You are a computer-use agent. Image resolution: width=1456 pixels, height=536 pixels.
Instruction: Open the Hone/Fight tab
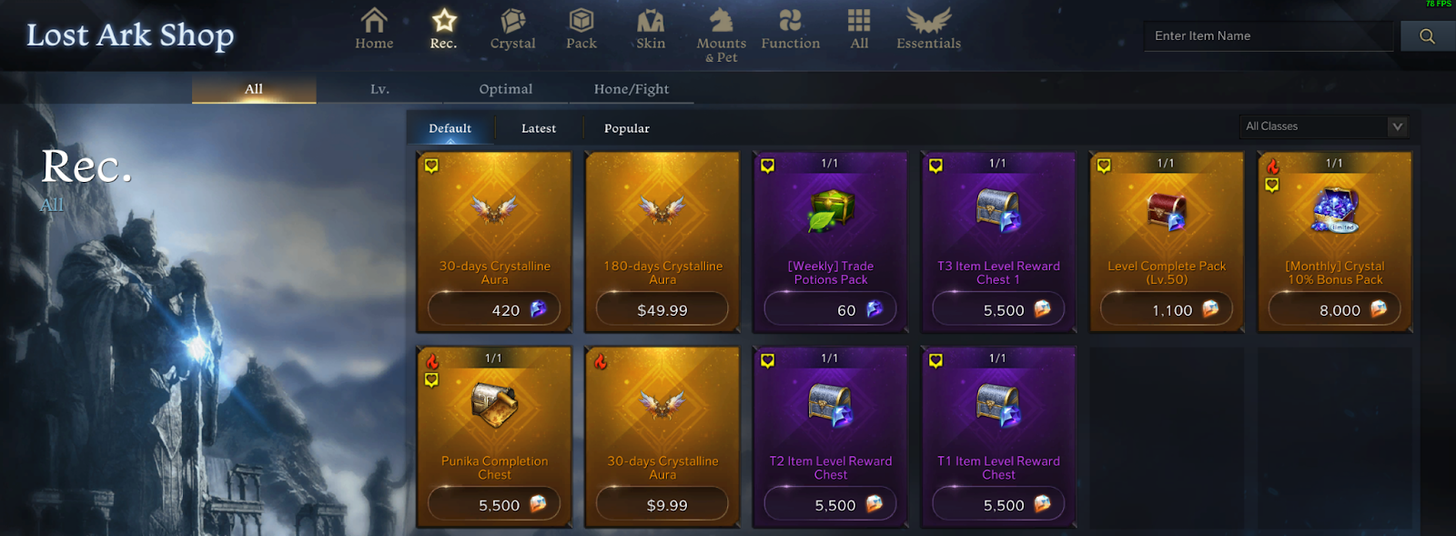631,89
